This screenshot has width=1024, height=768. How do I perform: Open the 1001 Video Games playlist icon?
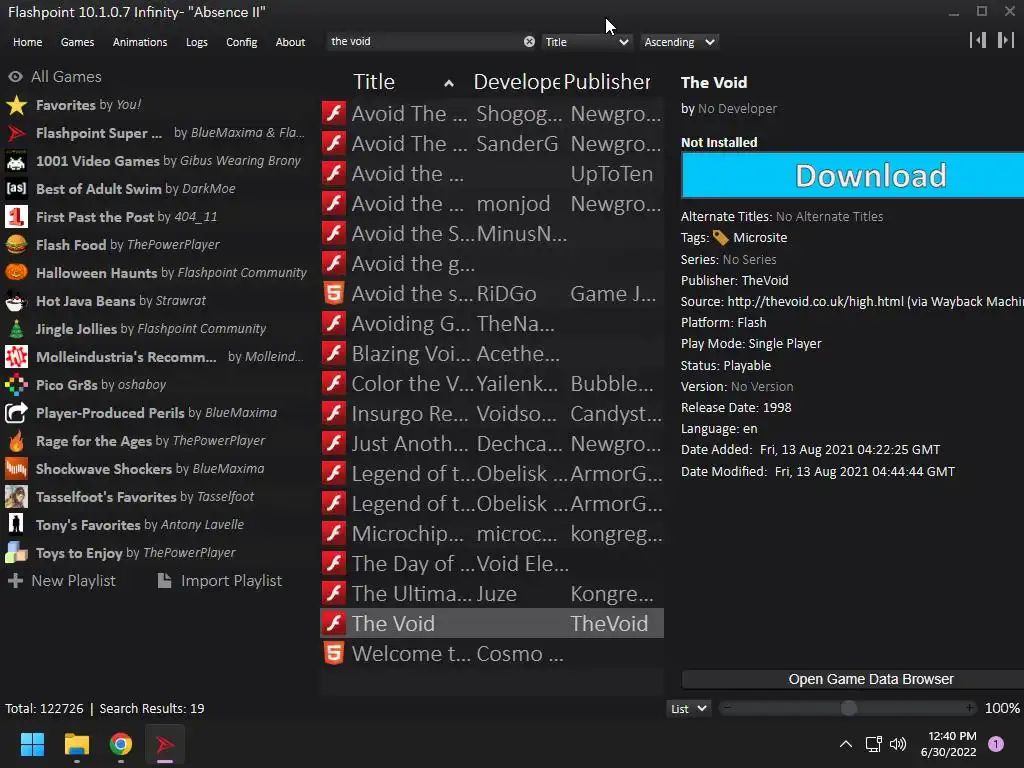[x=16, y=161]
